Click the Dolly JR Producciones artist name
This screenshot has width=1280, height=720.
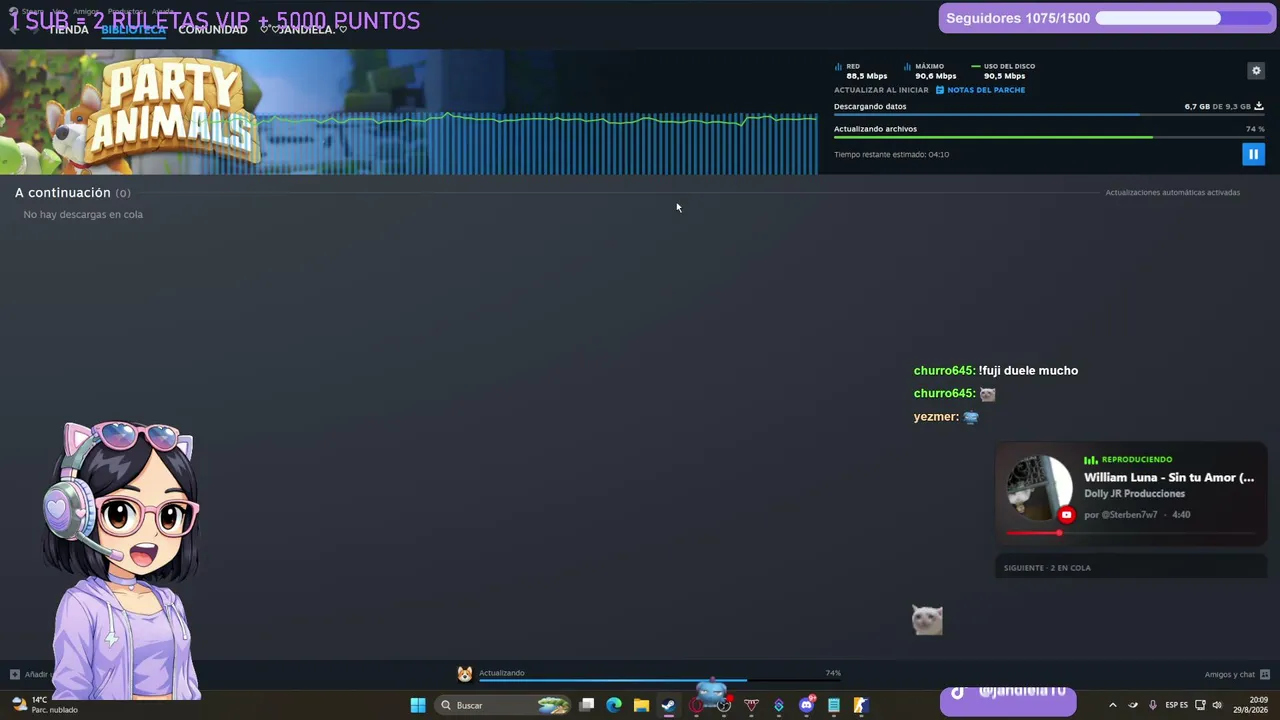pos(1134,494)
